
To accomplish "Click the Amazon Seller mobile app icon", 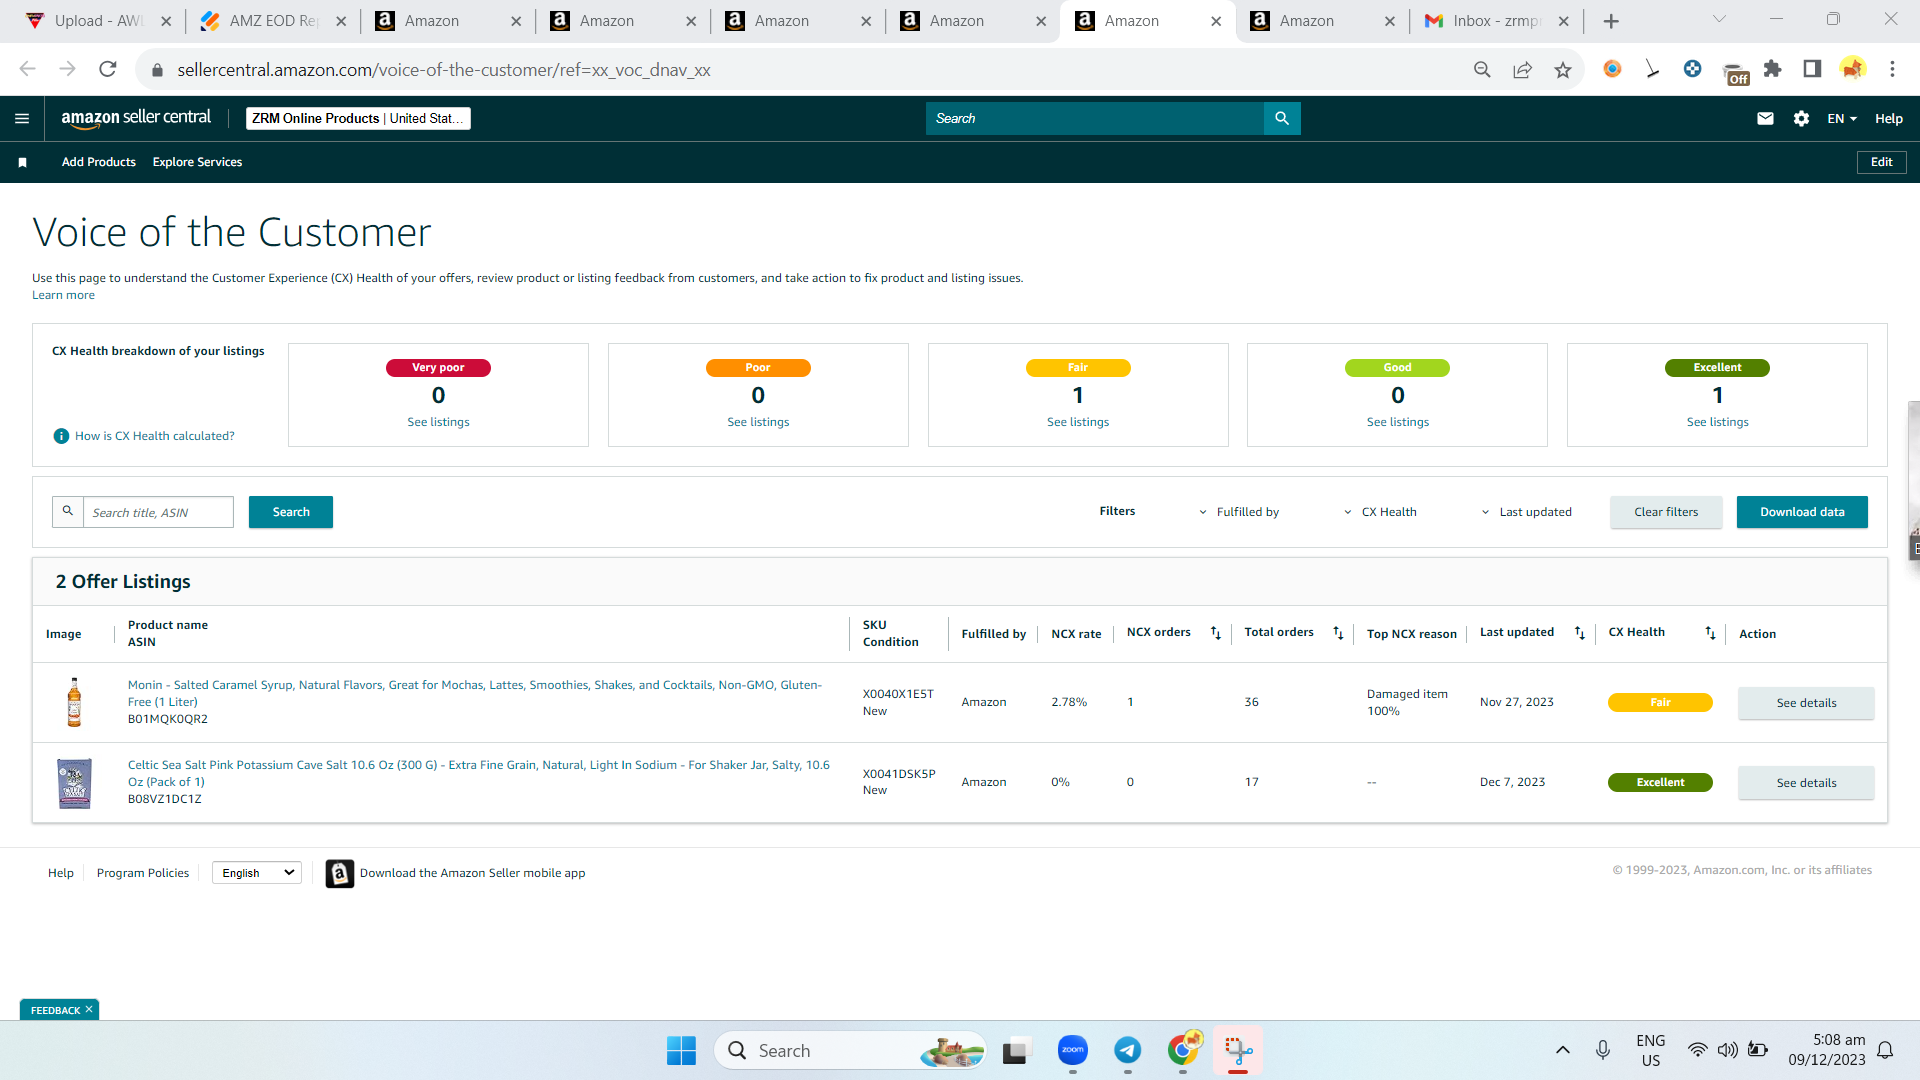I will pos(340,874).
